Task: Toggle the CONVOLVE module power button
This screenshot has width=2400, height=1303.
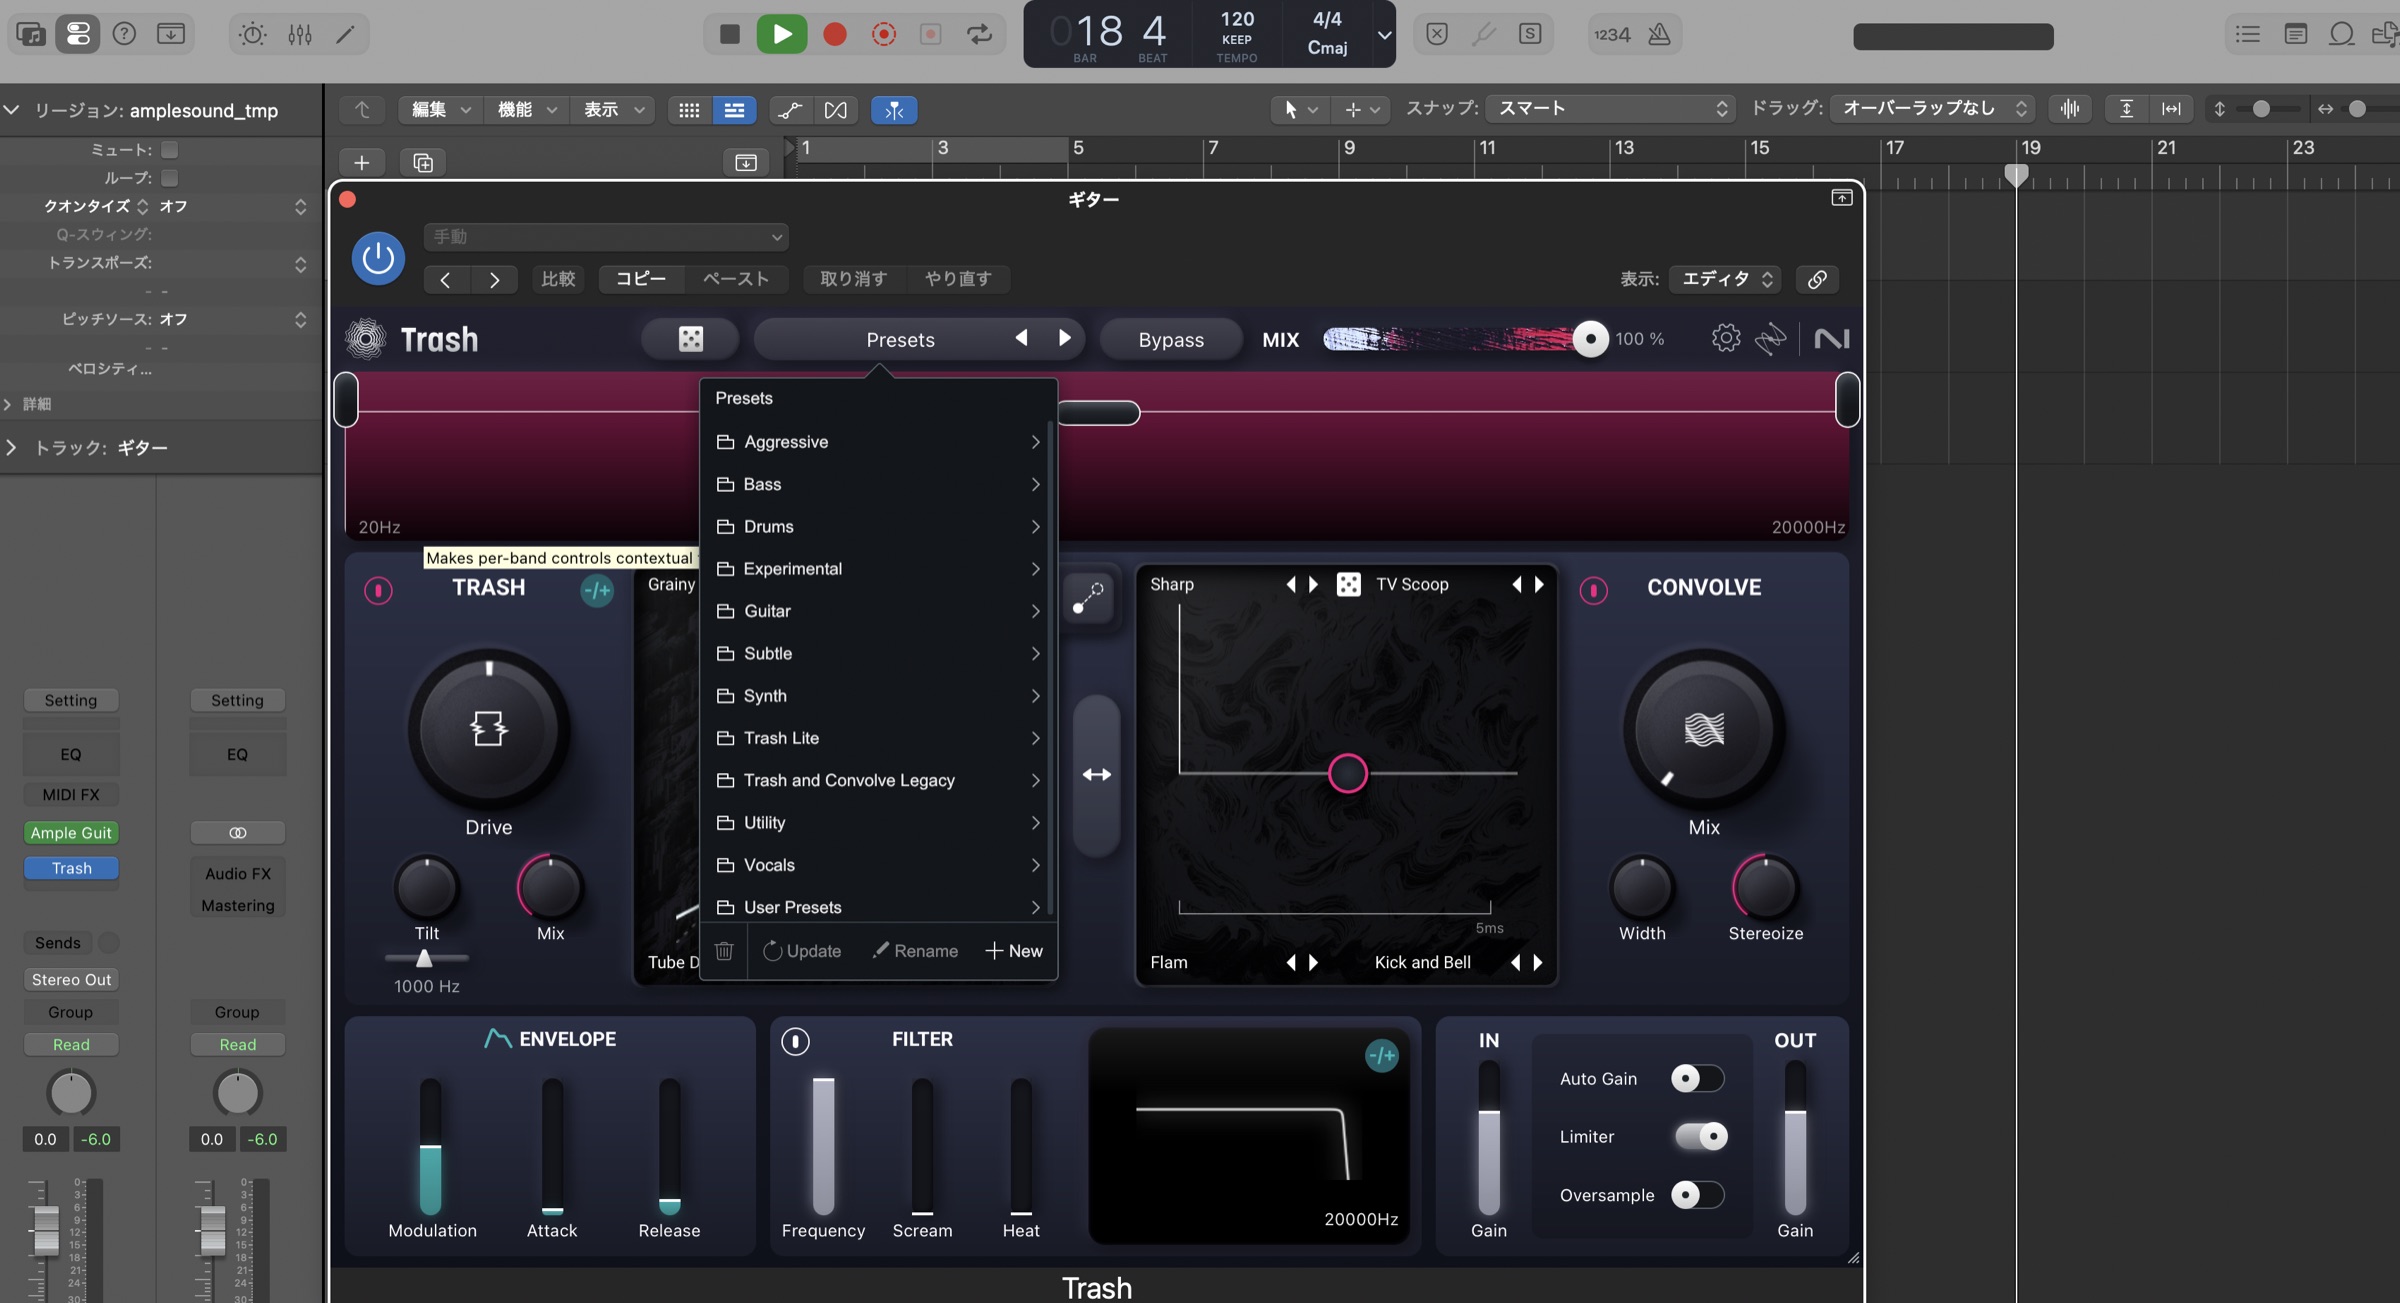Action: [x=1593, y=590]
